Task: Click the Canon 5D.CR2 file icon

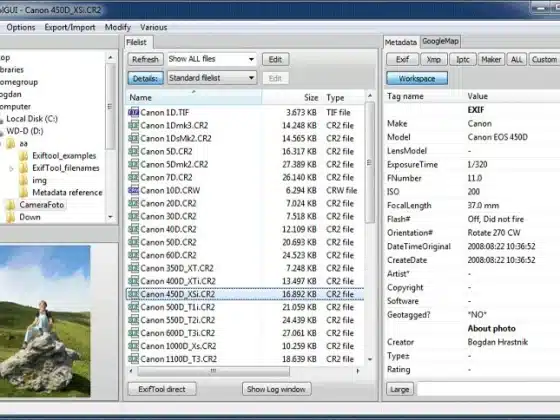Action: coord(133,151)
